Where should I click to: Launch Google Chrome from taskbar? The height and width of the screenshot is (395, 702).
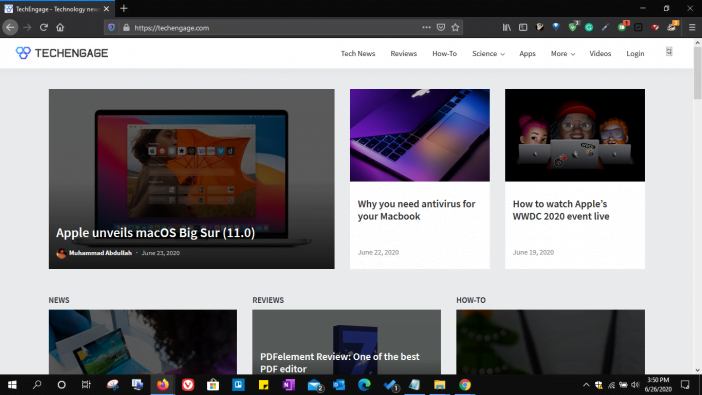(x=465, y=385)
